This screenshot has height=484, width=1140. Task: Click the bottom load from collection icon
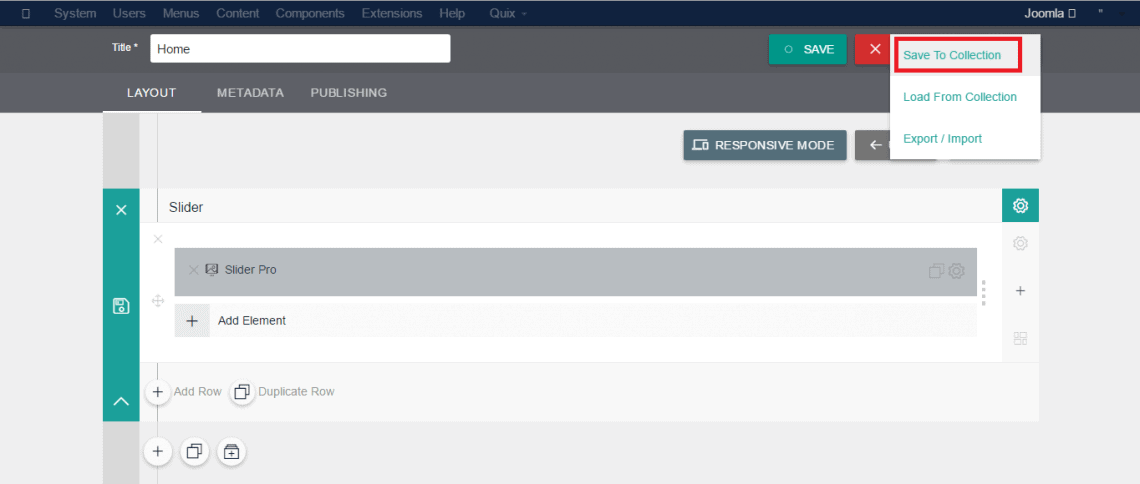coord(231,452)
